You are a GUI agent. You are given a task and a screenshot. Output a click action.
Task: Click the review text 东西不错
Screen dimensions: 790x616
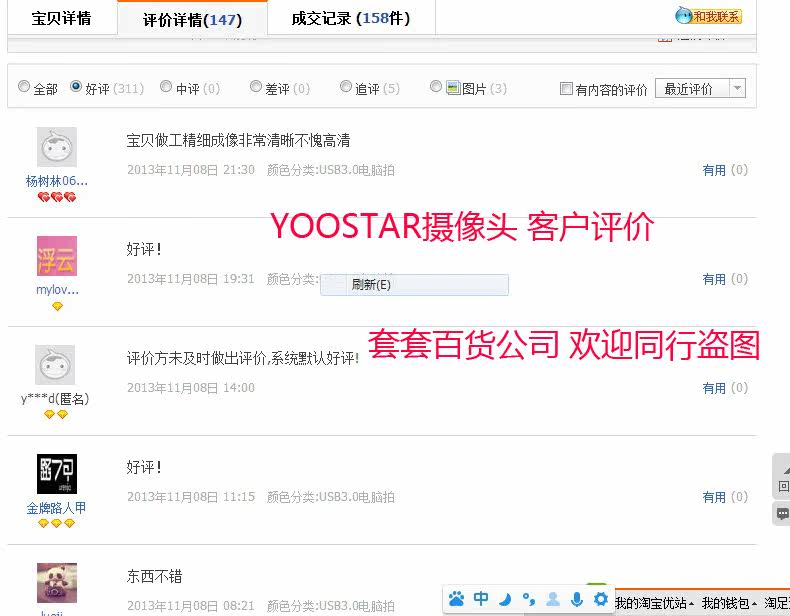[154, 576]
